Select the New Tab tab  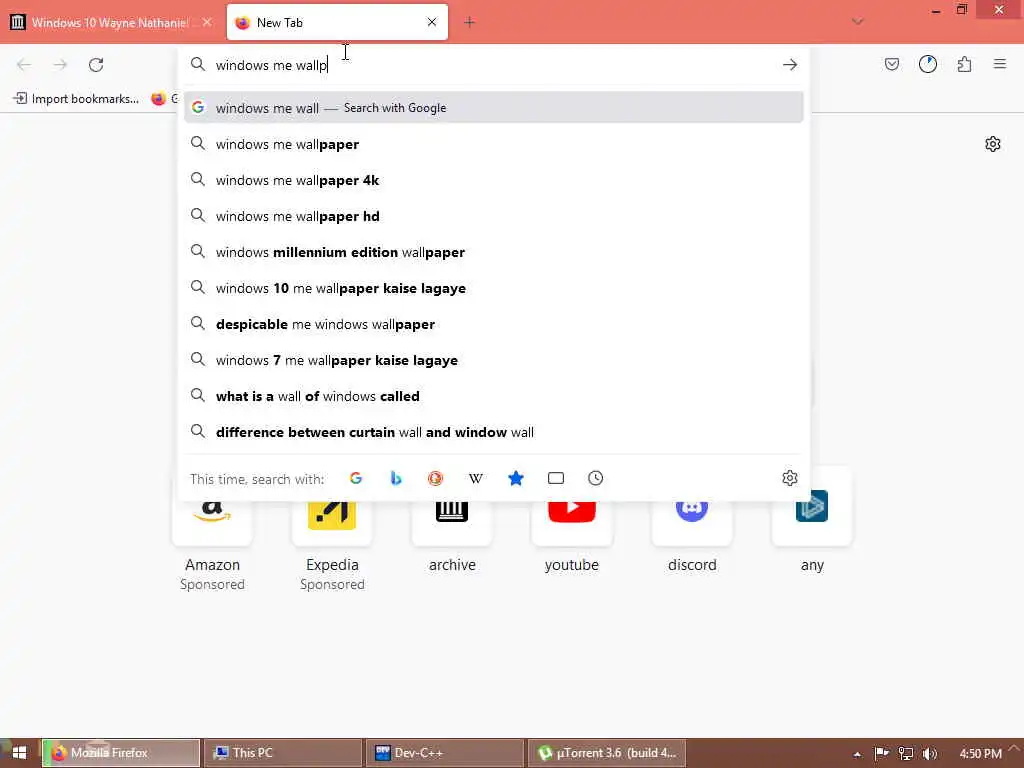coord(337,22)
